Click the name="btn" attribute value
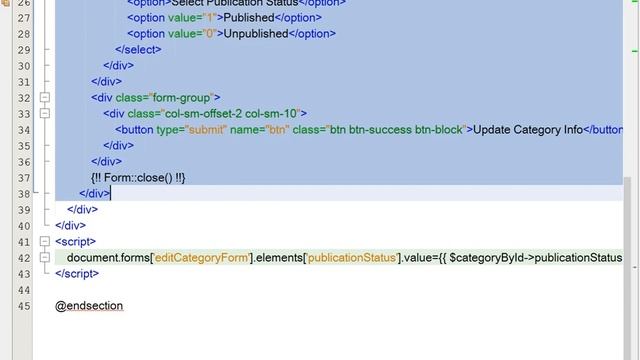 click(278, 130)
